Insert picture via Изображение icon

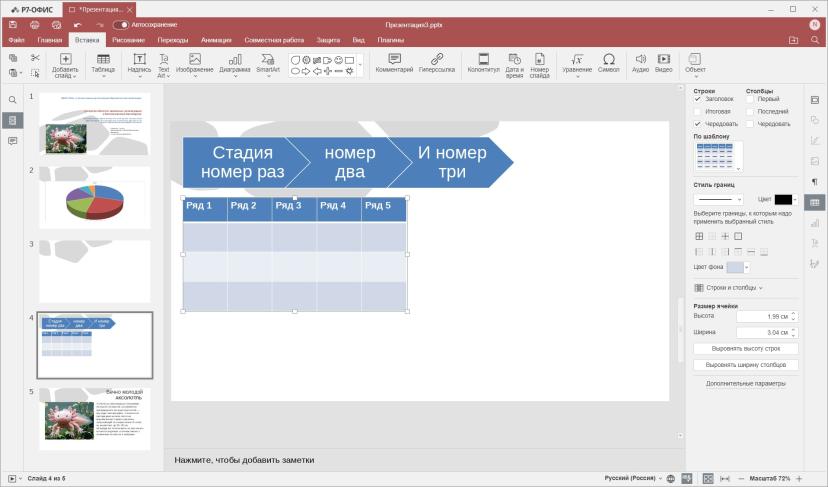pos(194,65)
